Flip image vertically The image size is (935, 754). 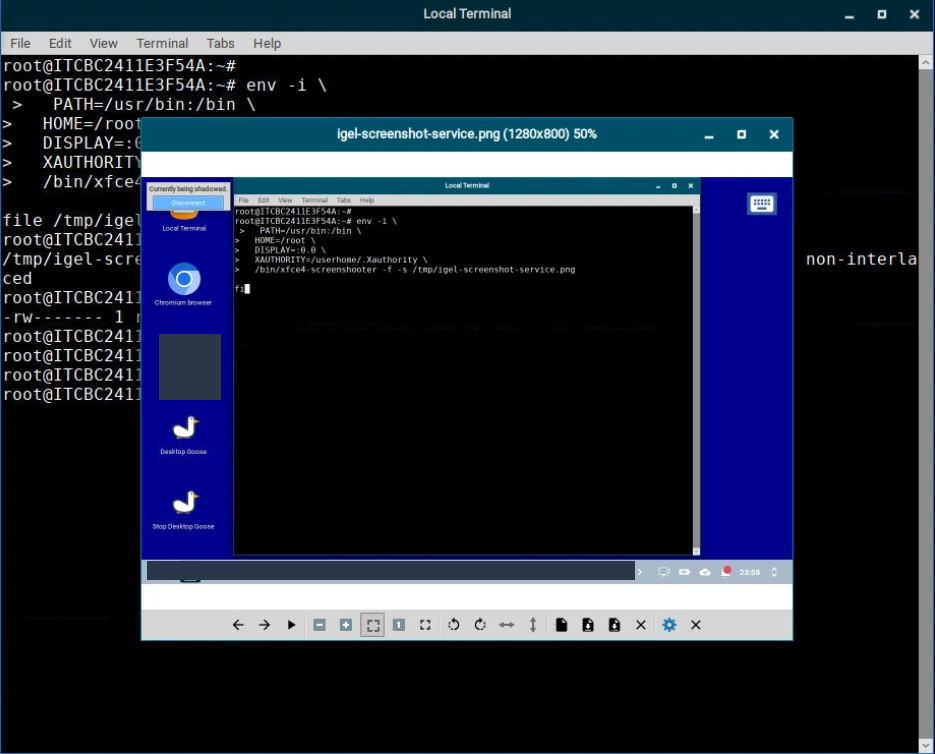533,625
